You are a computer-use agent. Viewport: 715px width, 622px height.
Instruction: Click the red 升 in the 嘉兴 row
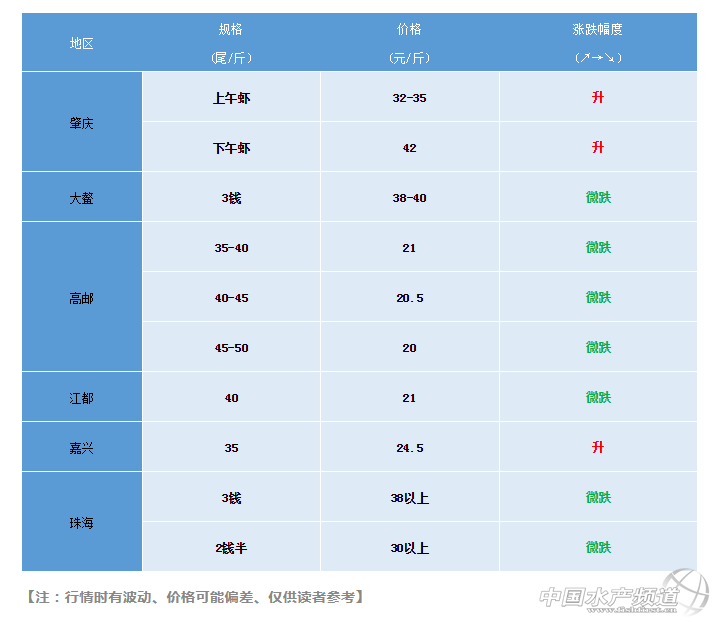[x=598, y=448]
